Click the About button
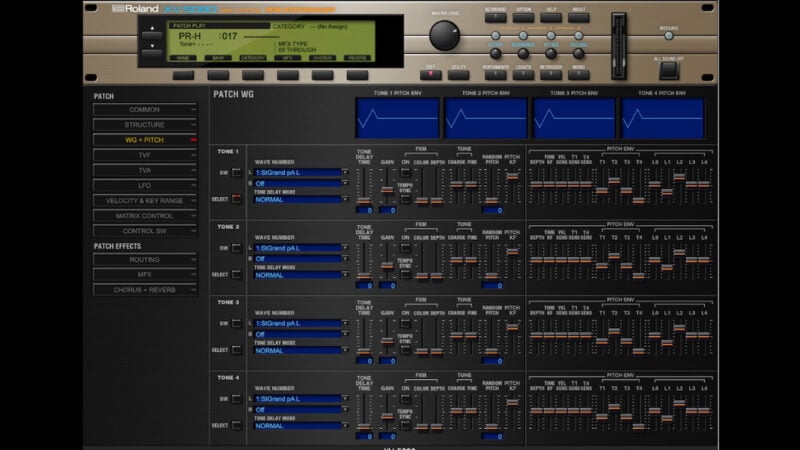Viewport: 800px width, 450px height. [578, 17]
